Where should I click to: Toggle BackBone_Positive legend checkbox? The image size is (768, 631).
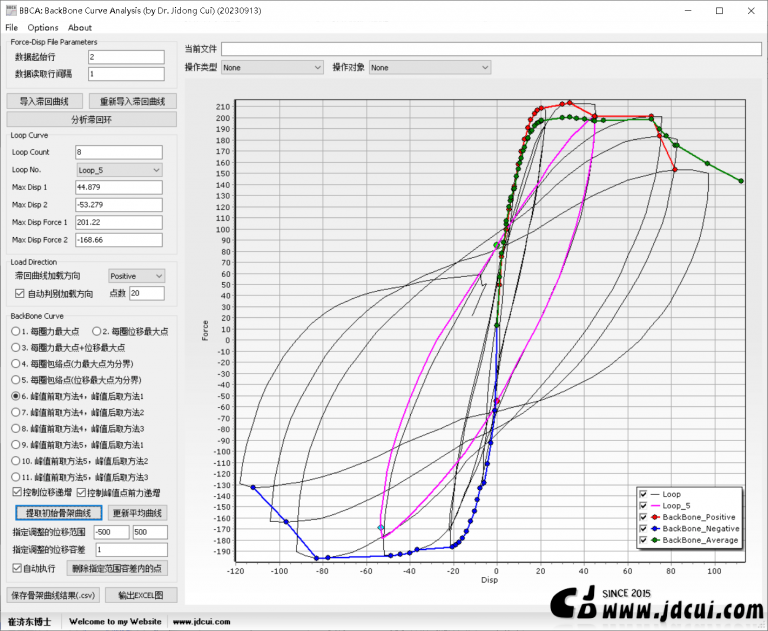pyautogui.click(x=644, y=517)
